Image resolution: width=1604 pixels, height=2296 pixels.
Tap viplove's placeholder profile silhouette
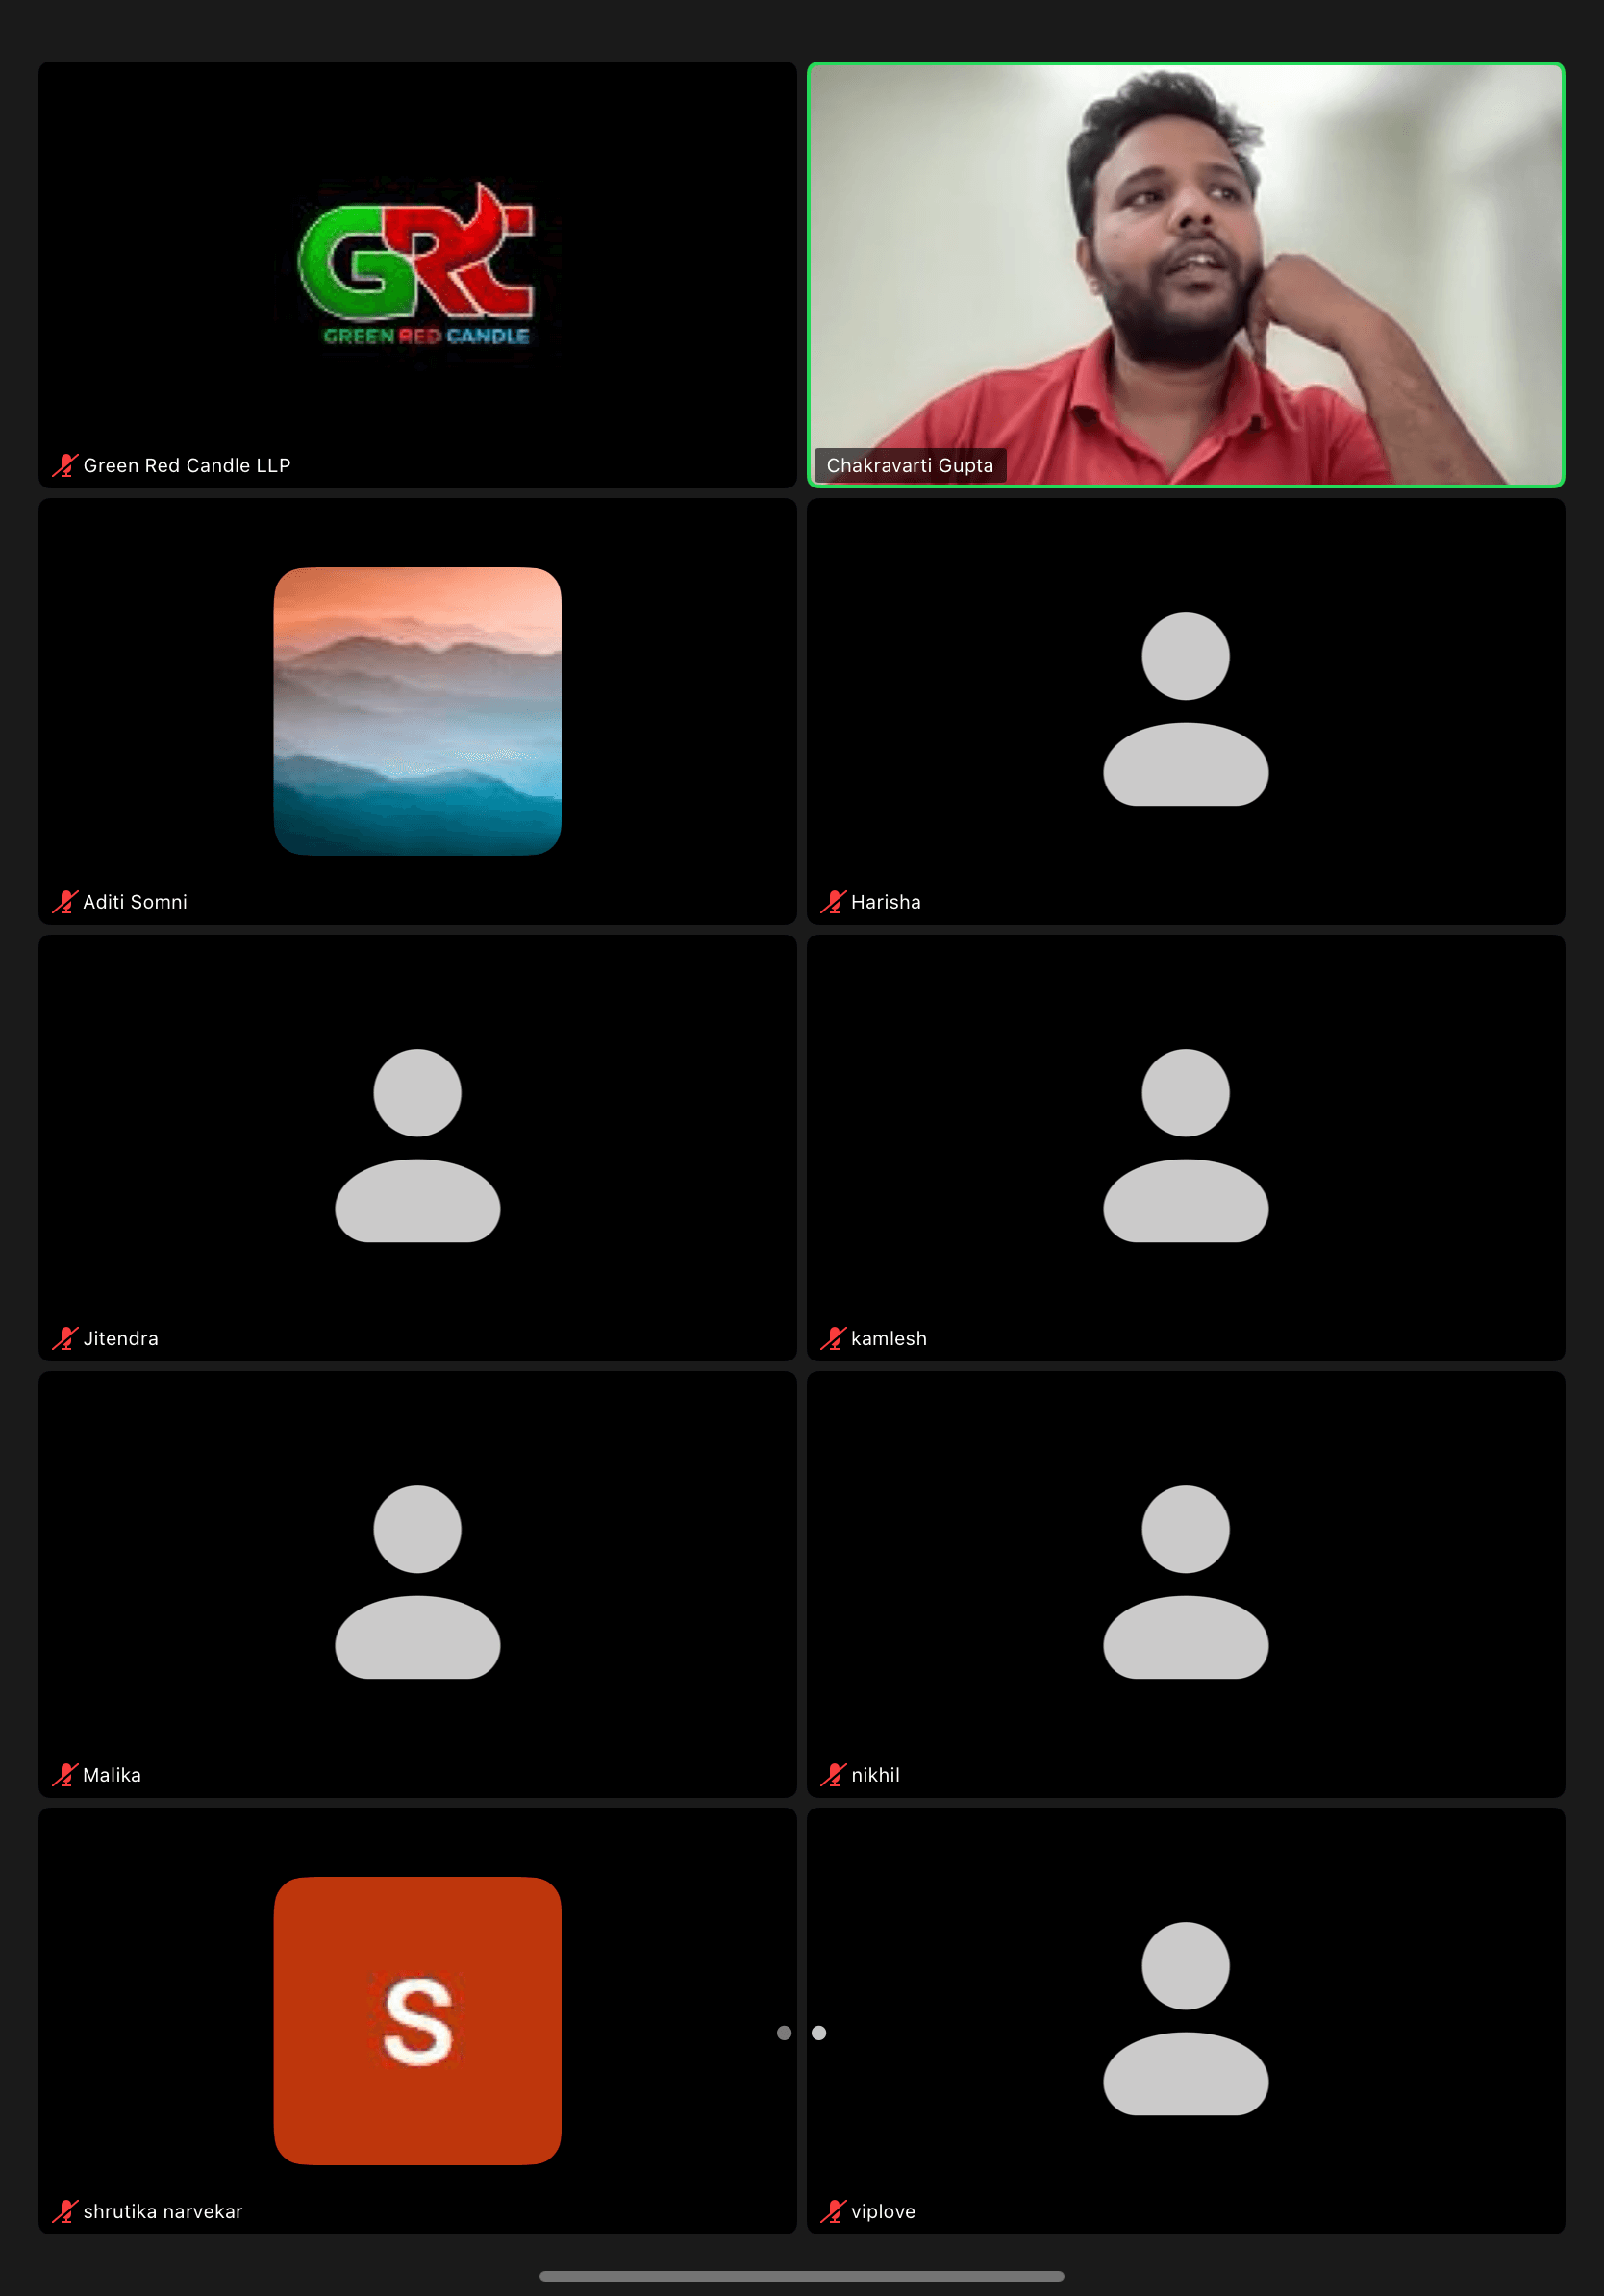(1185, 2018)
